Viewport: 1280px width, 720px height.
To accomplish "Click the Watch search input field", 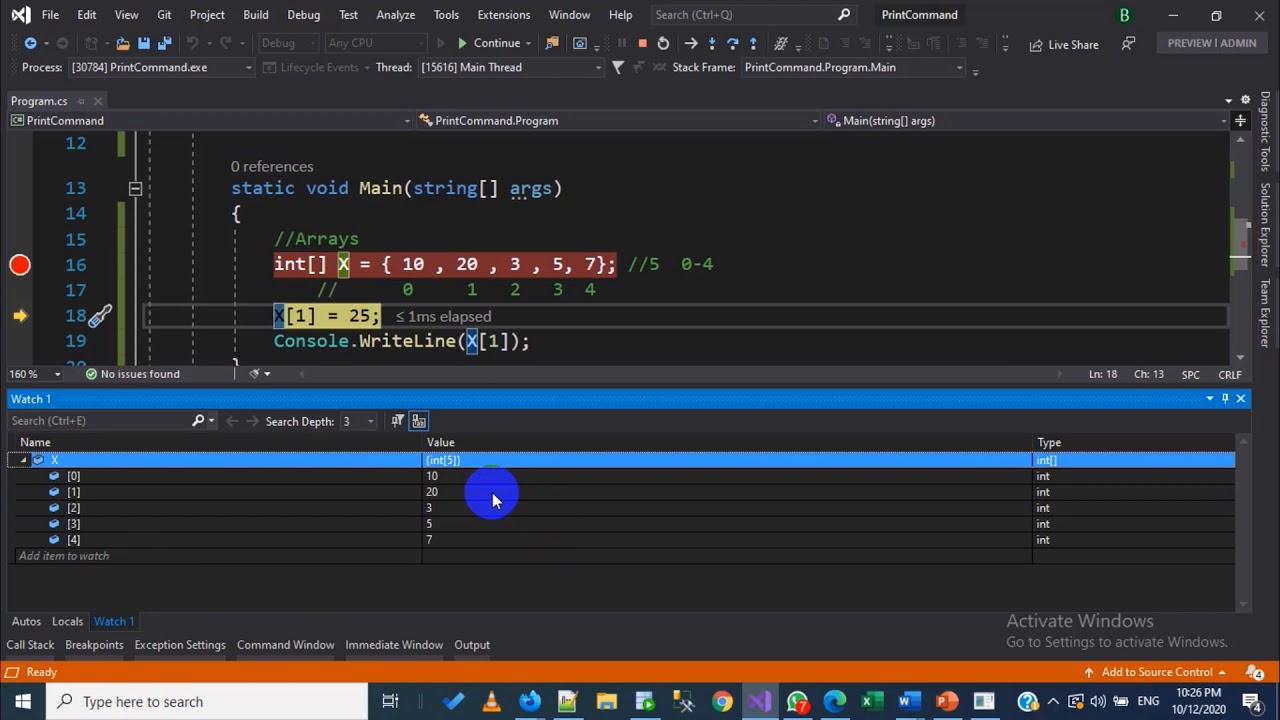I will pos(98,421).
